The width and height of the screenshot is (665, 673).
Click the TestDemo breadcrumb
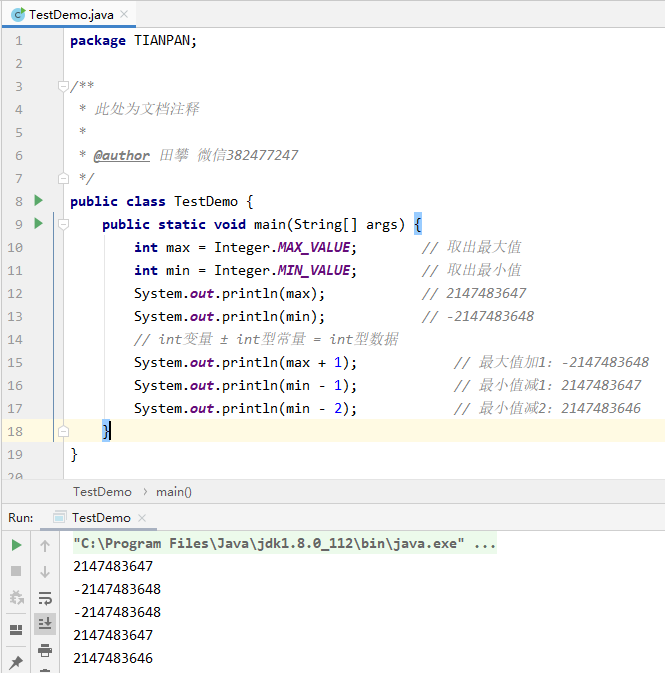point(102,491)
